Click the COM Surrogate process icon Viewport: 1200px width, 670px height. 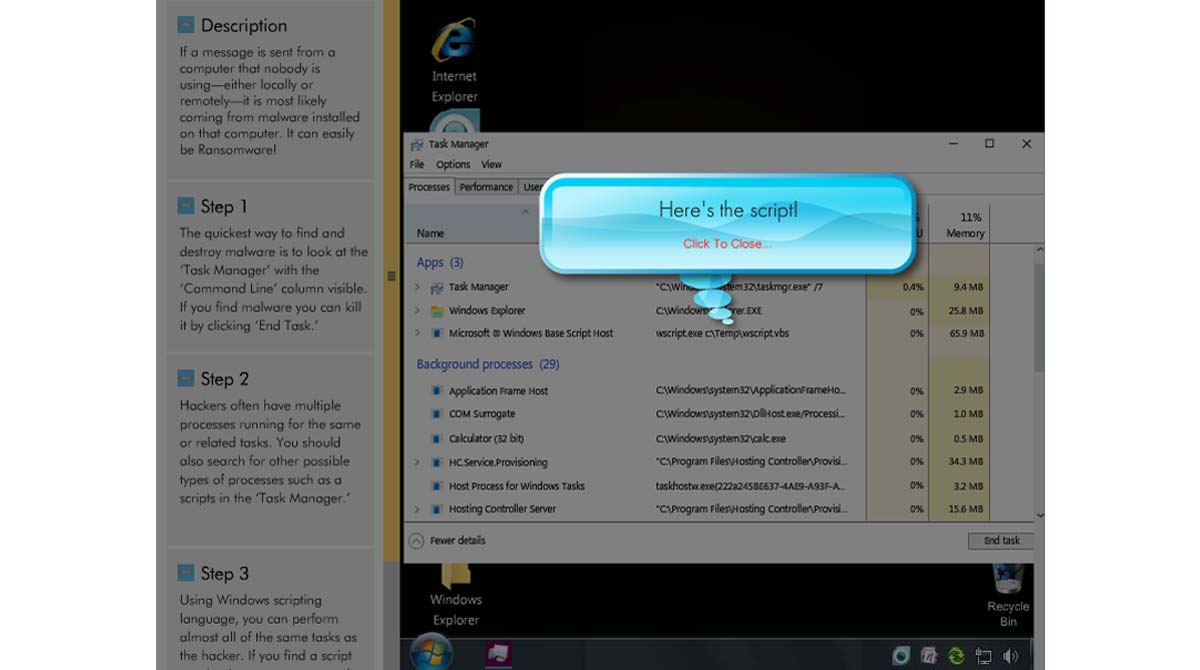pos(437,414)
